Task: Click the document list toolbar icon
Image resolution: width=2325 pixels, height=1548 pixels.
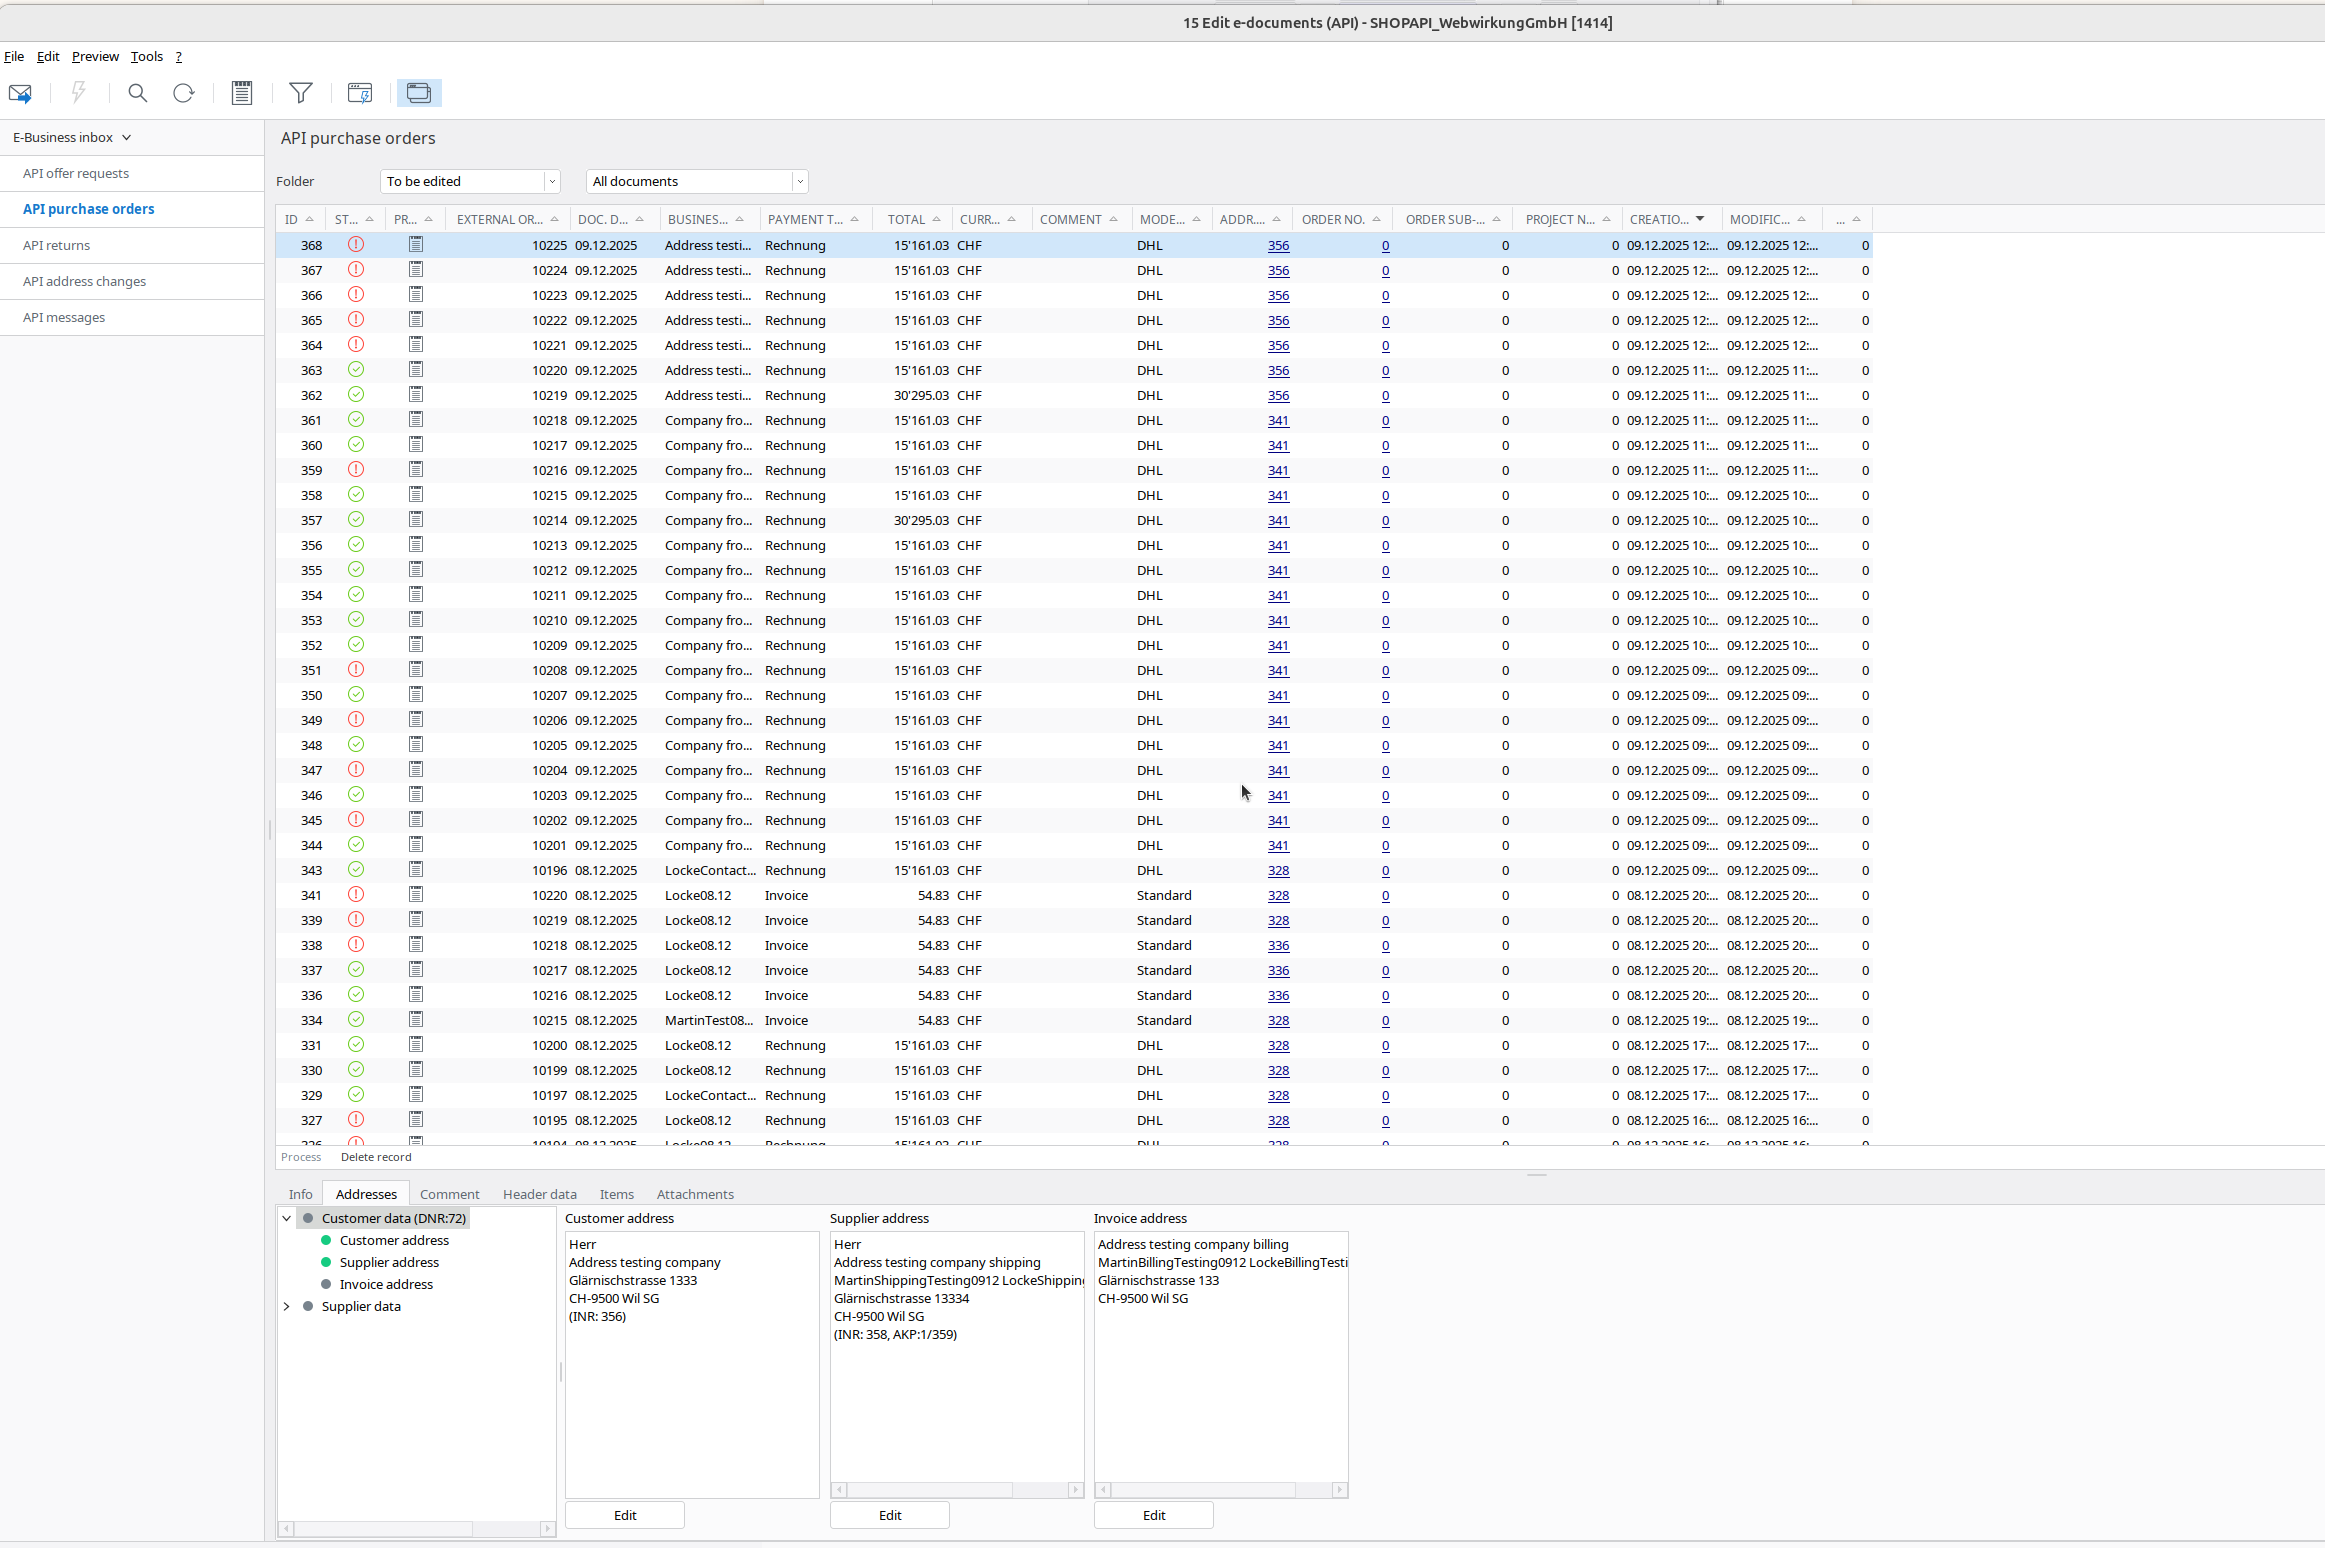Action: click(241, 93)
